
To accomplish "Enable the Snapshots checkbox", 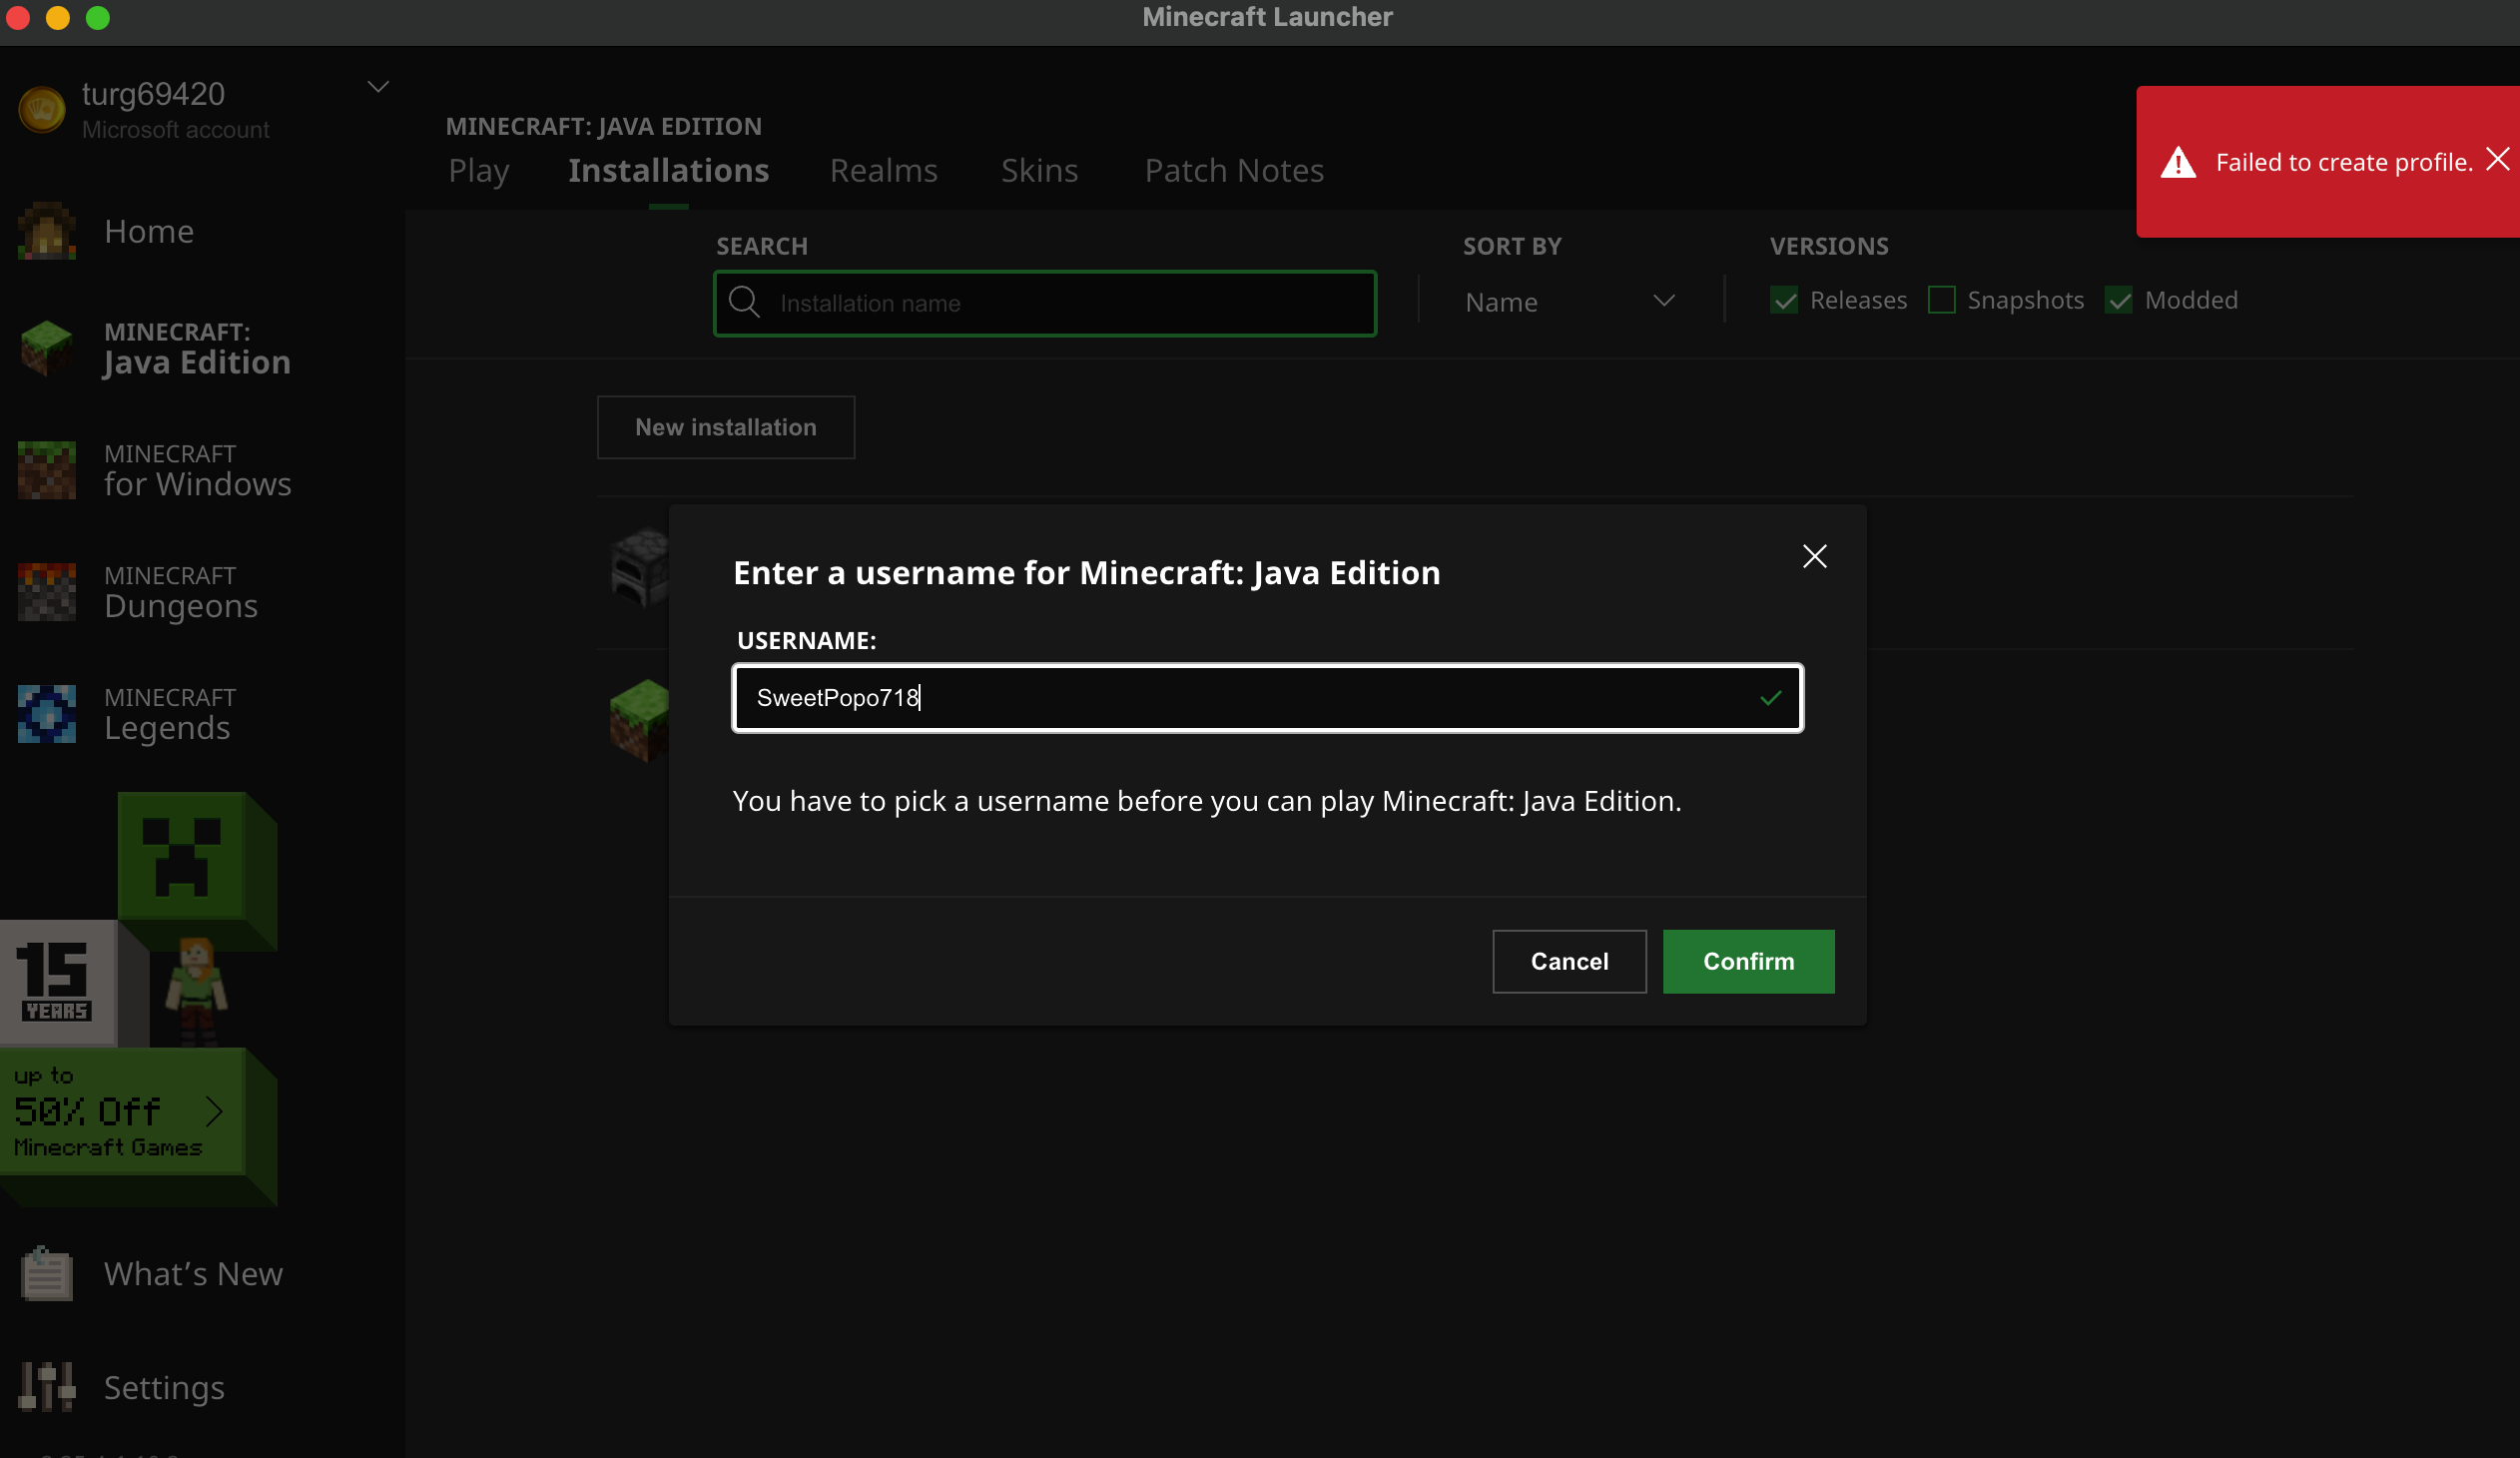I will [1941, 300].
